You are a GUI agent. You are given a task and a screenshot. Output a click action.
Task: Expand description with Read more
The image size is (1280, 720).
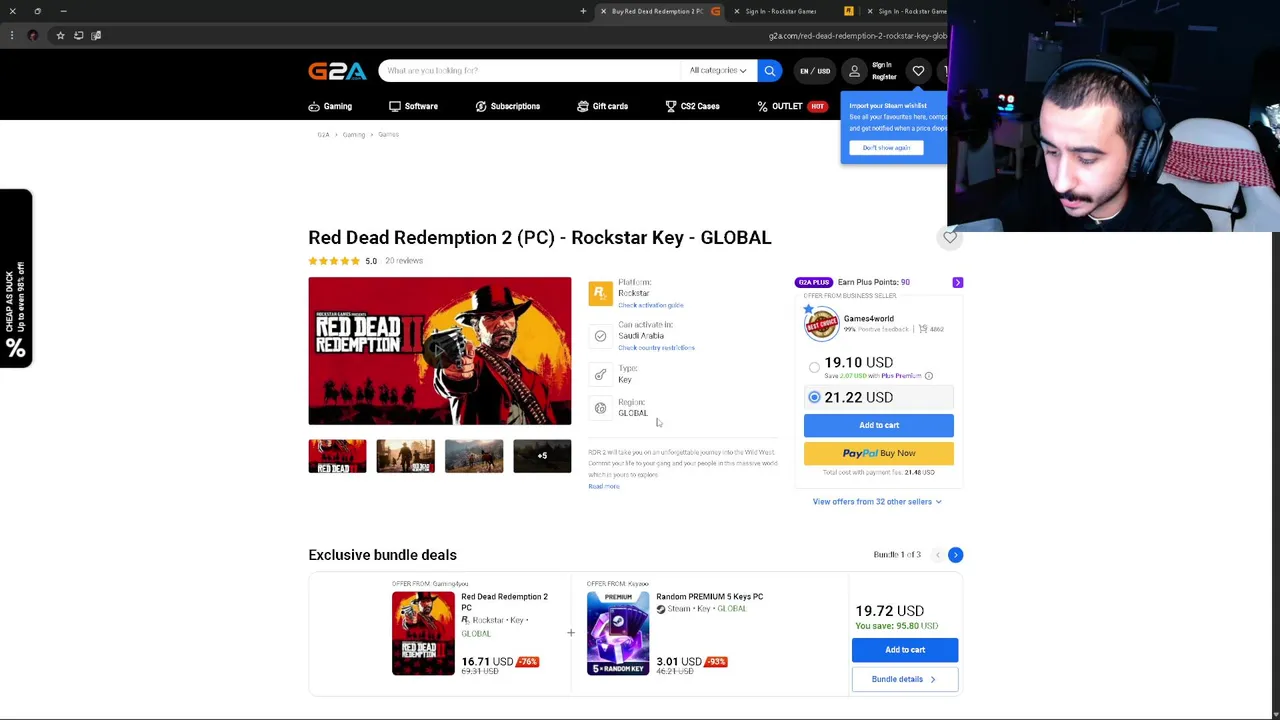[604, 486]
